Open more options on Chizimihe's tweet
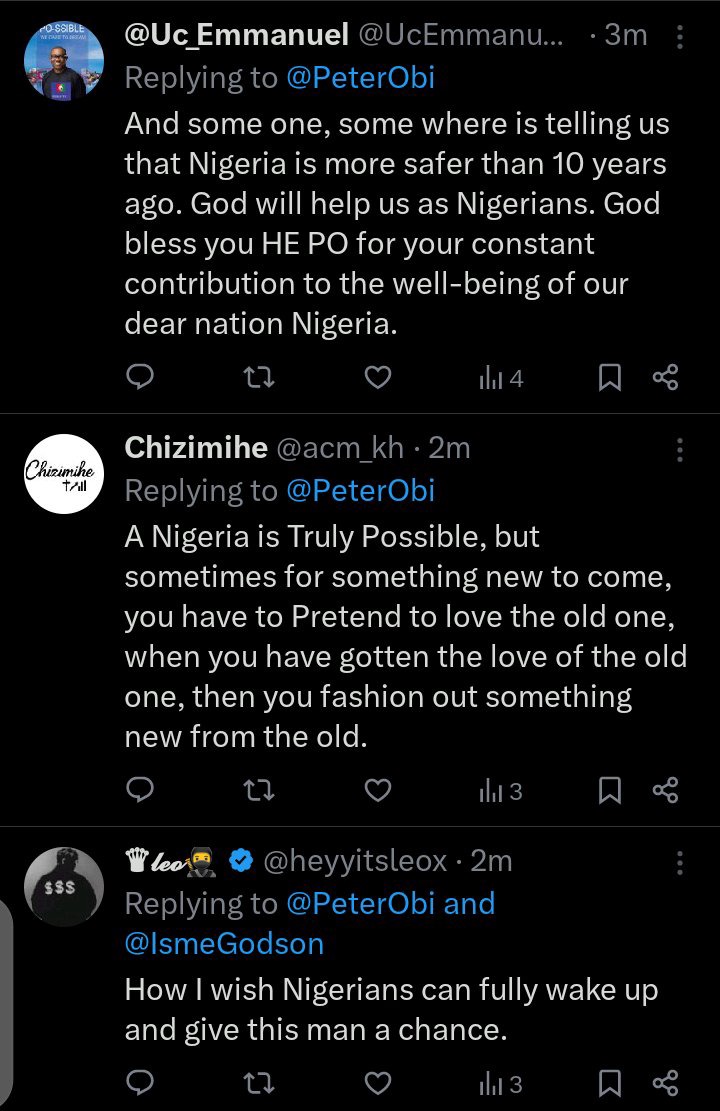 (x=680, y=449)
